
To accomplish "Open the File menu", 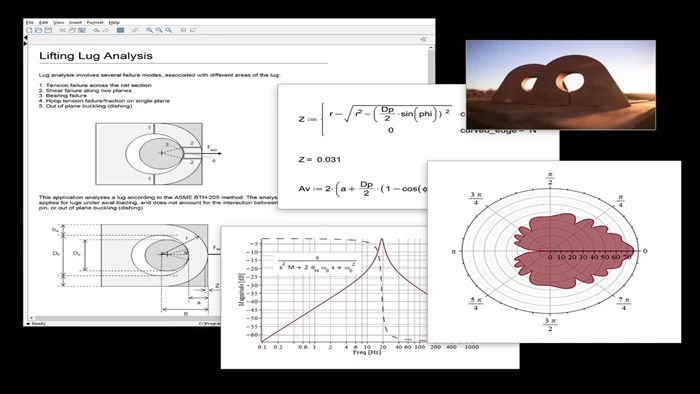I will (x=29, y=22).
